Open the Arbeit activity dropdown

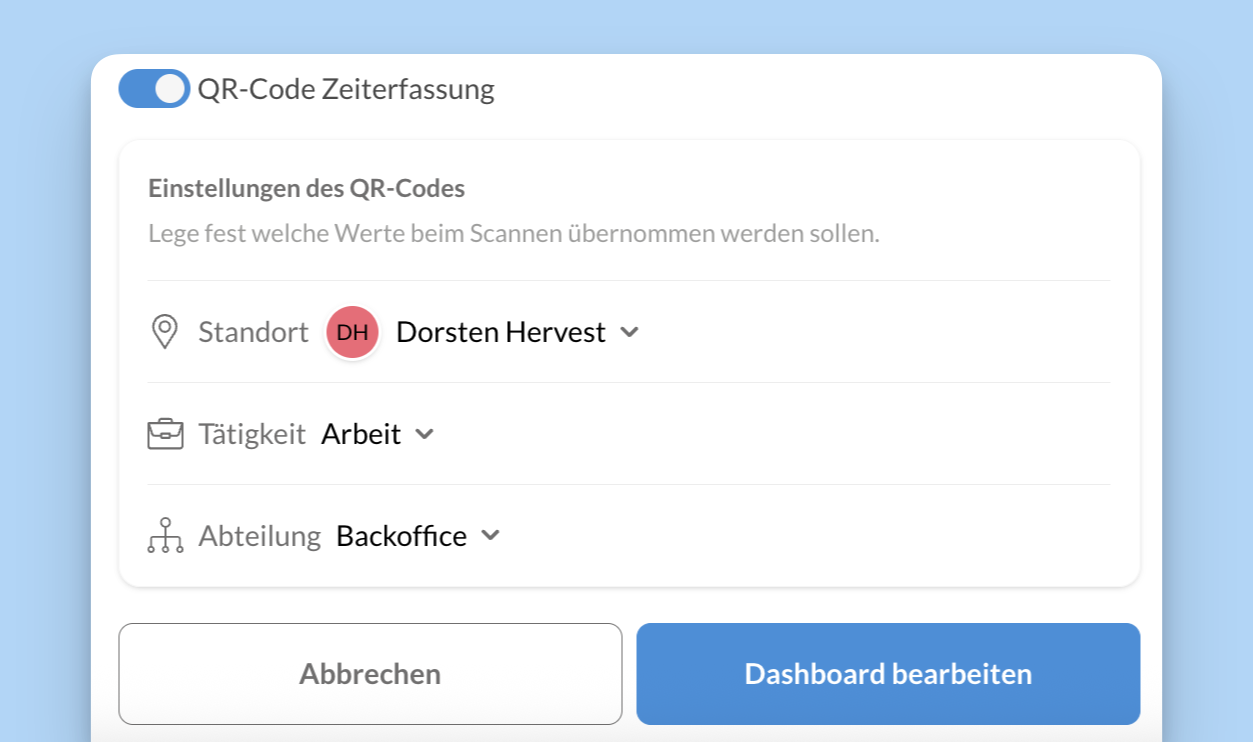(x=361, y=434)
